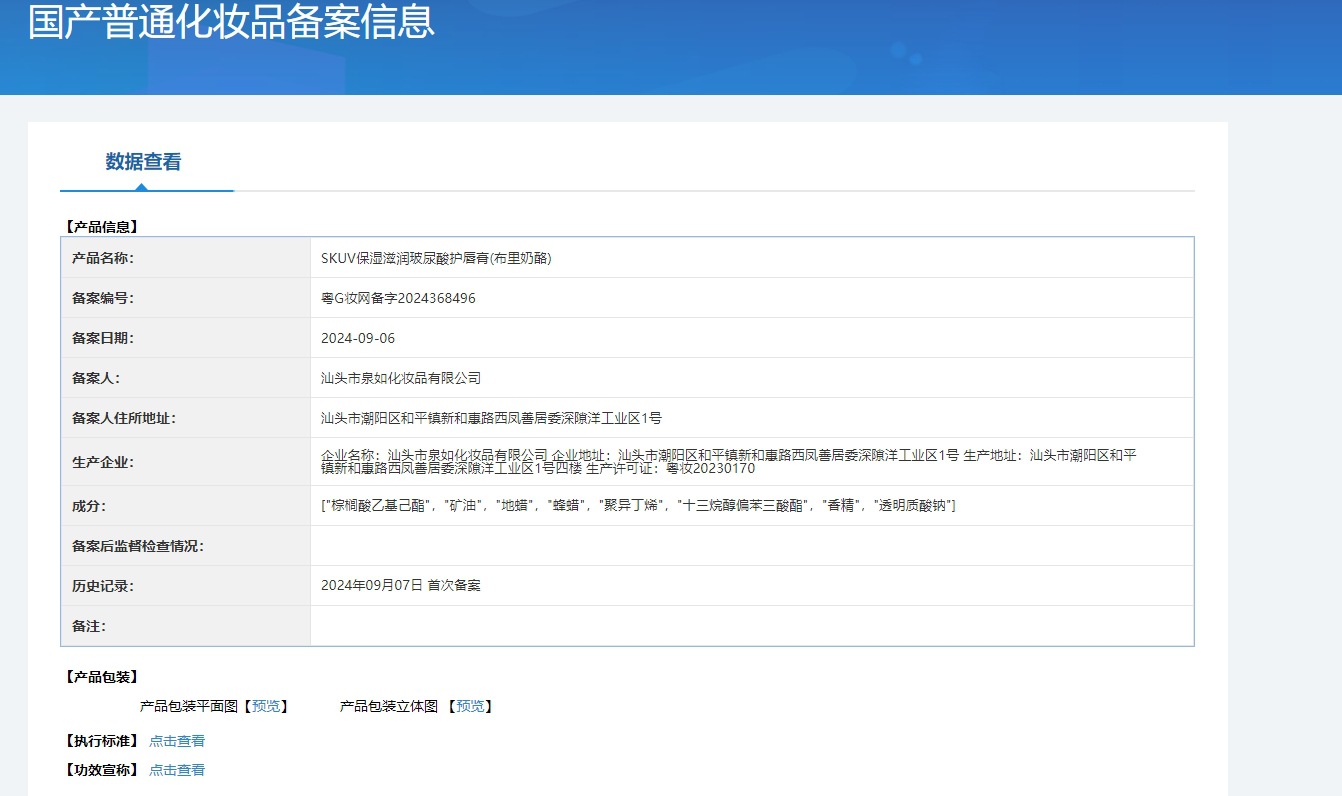Click the page title 国产普通化妆品备案信息
1342x796 pixels.
231,22
